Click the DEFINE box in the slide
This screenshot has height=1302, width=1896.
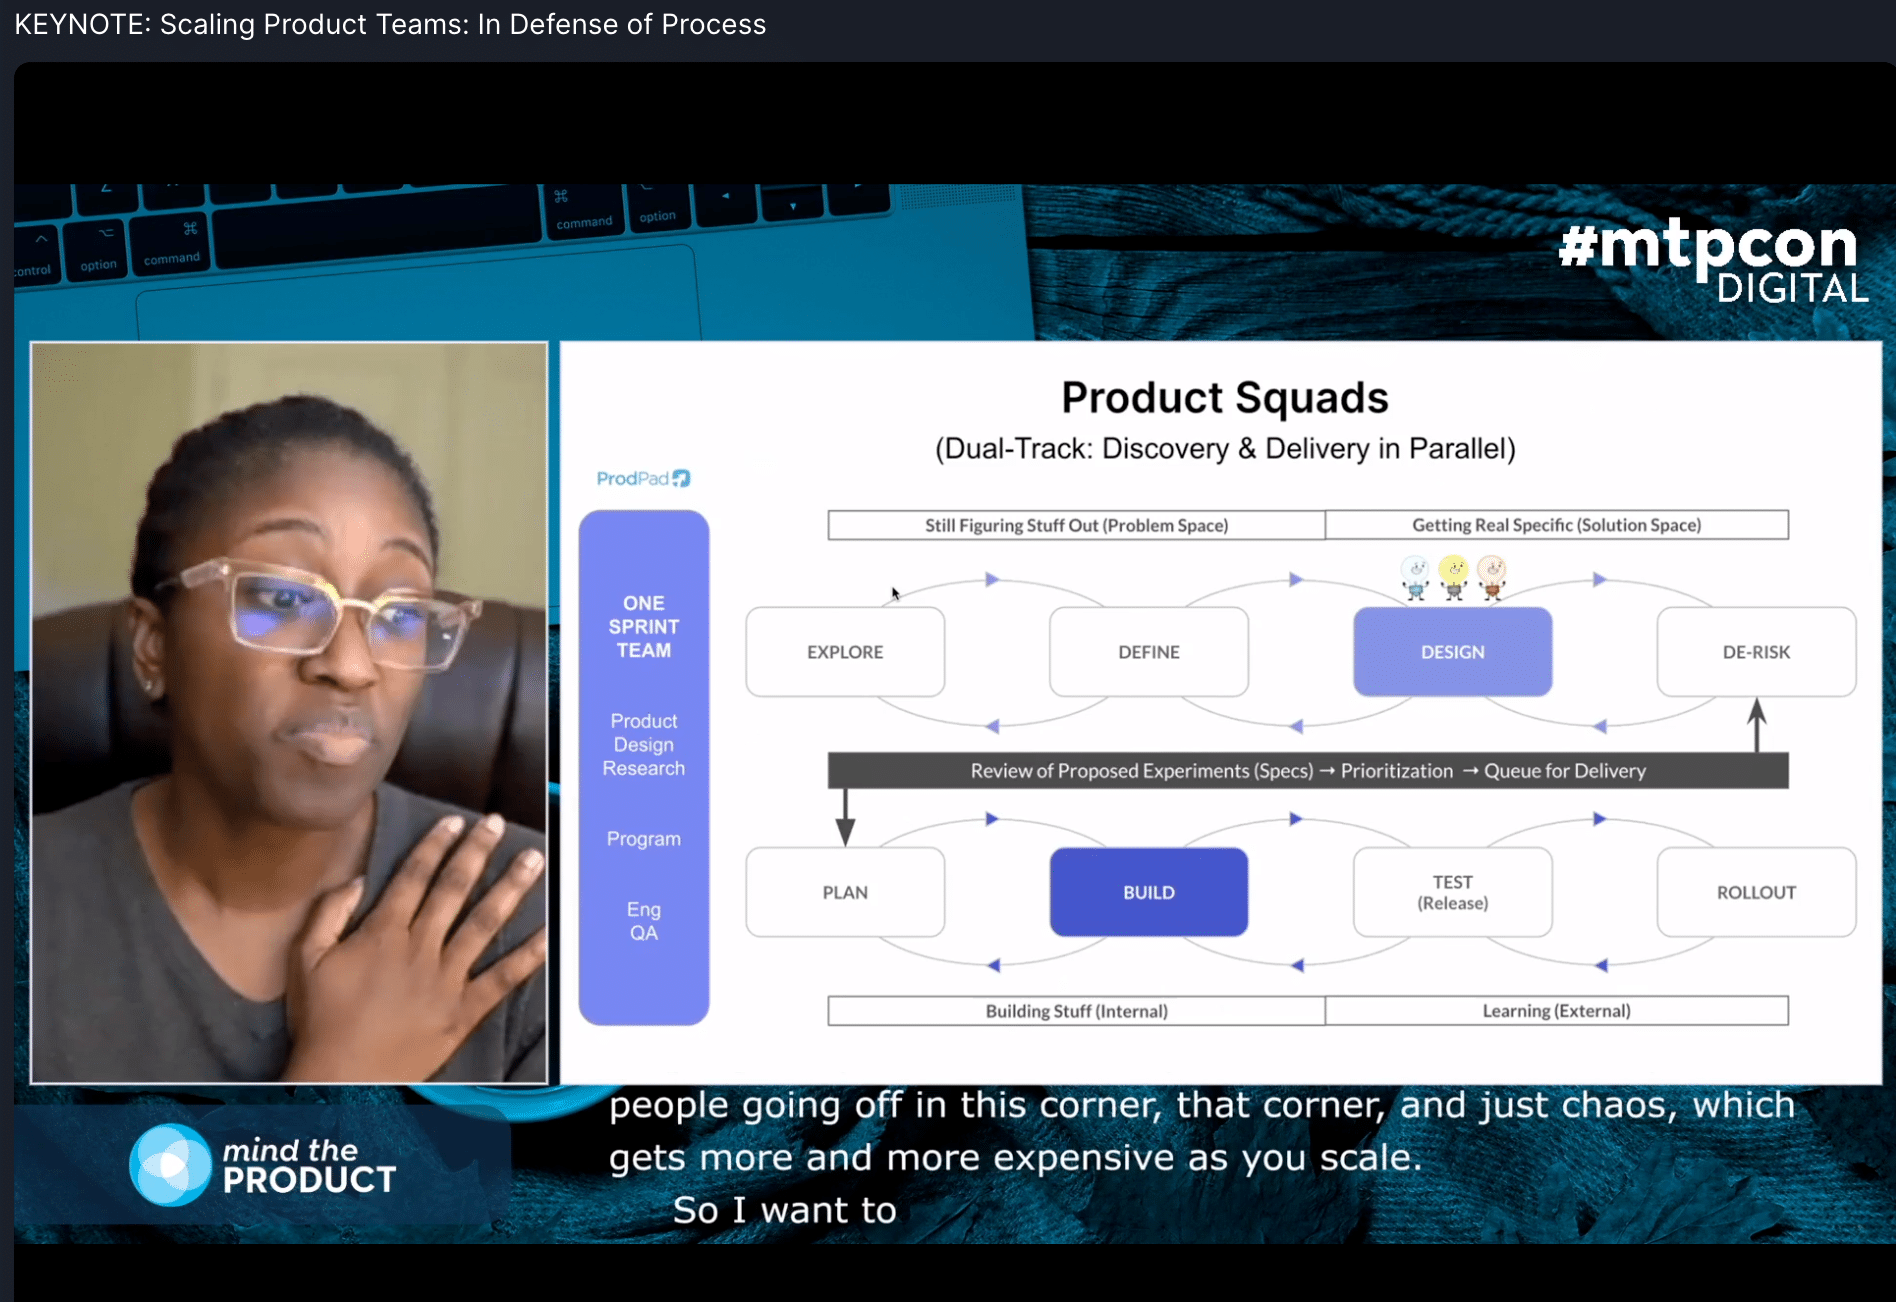click(1149, 652)
